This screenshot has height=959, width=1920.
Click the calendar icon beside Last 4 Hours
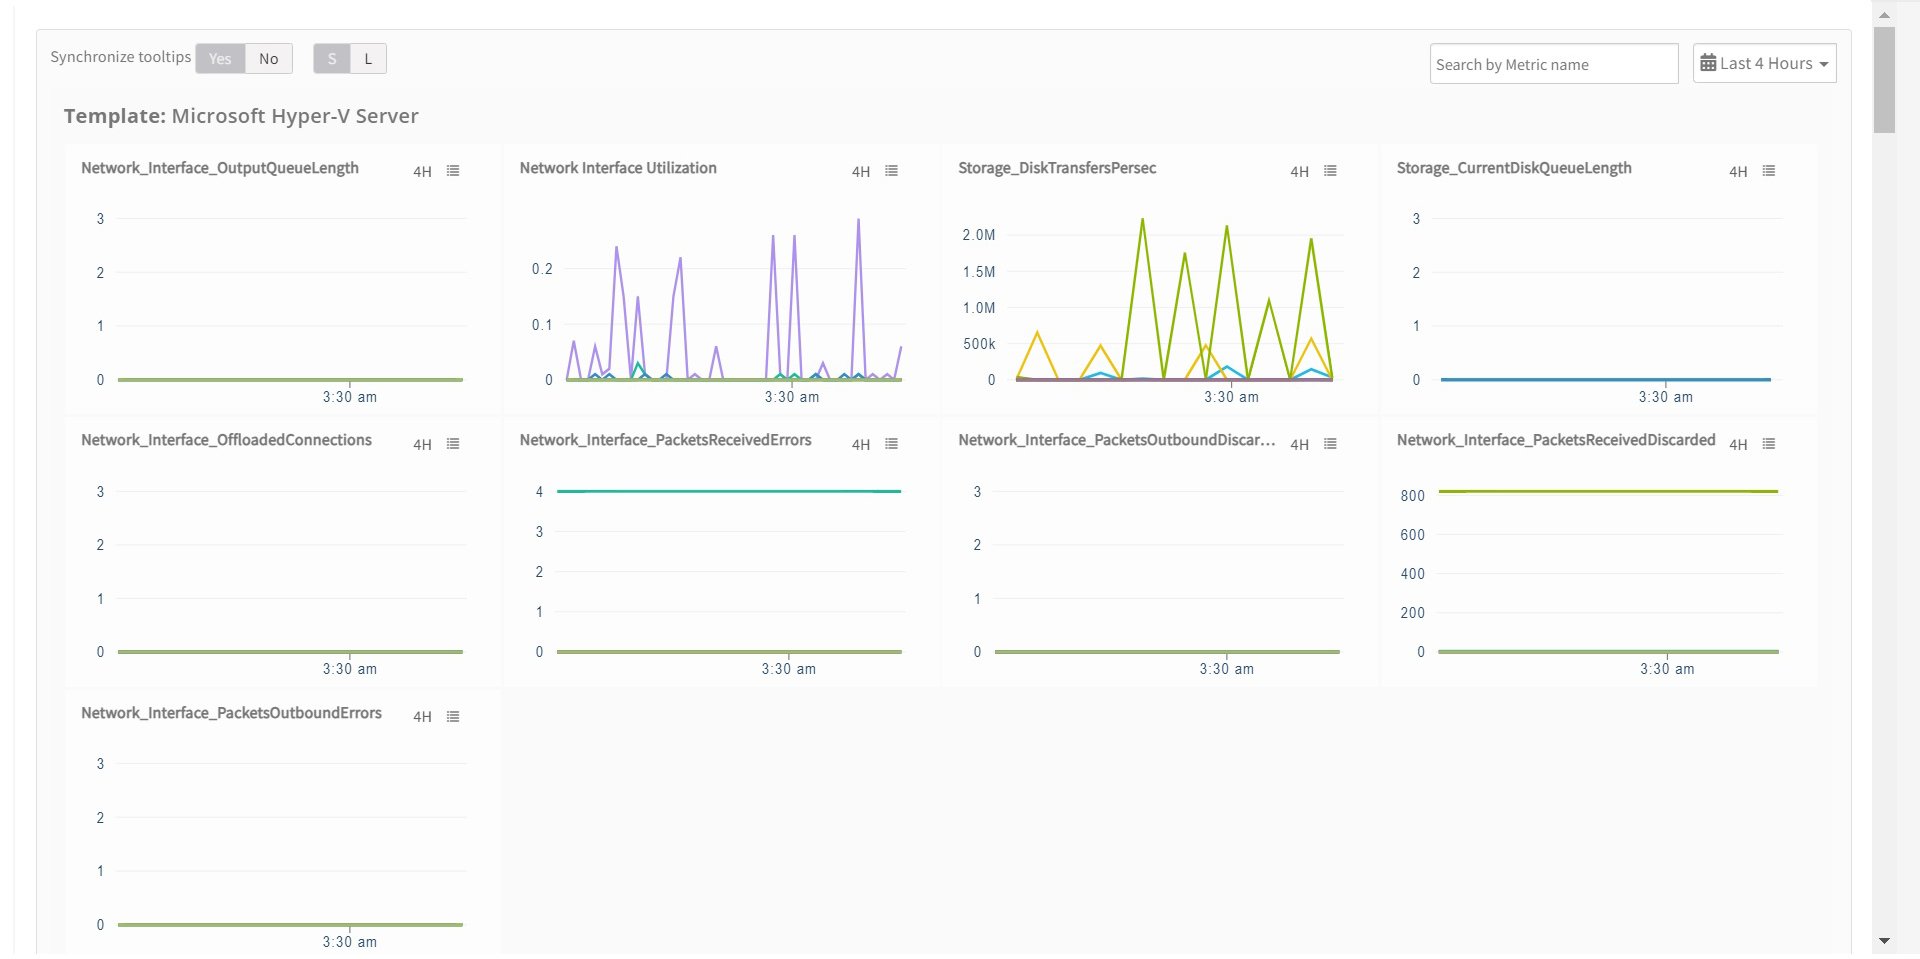tap(1709, 62)
